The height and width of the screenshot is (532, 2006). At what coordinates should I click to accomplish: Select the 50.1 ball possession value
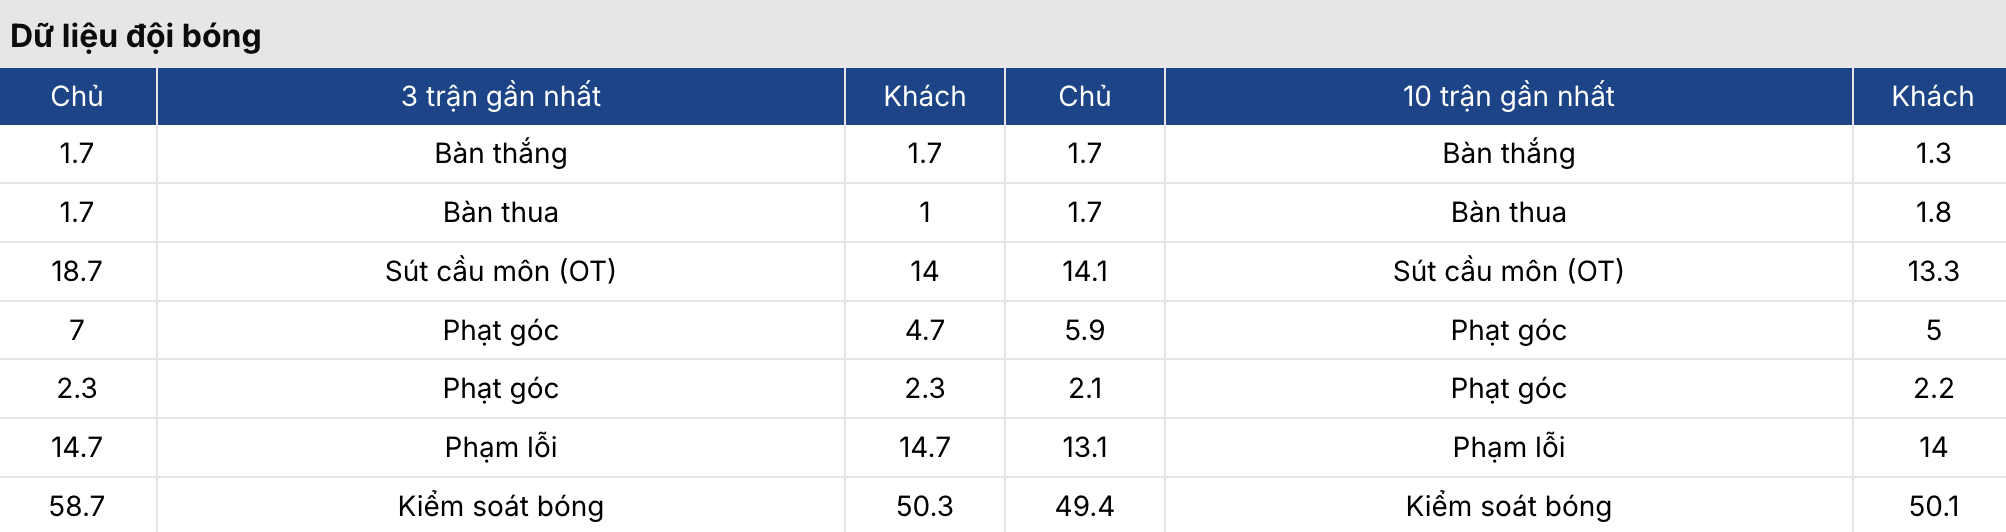(x=1933, y=506)
